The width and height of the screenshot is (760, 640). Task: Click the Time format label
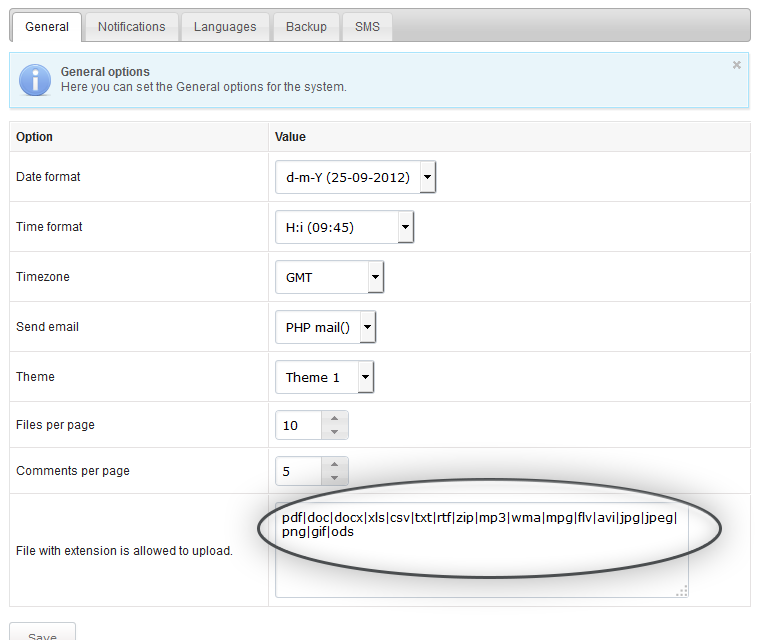[x=49, y=226]
